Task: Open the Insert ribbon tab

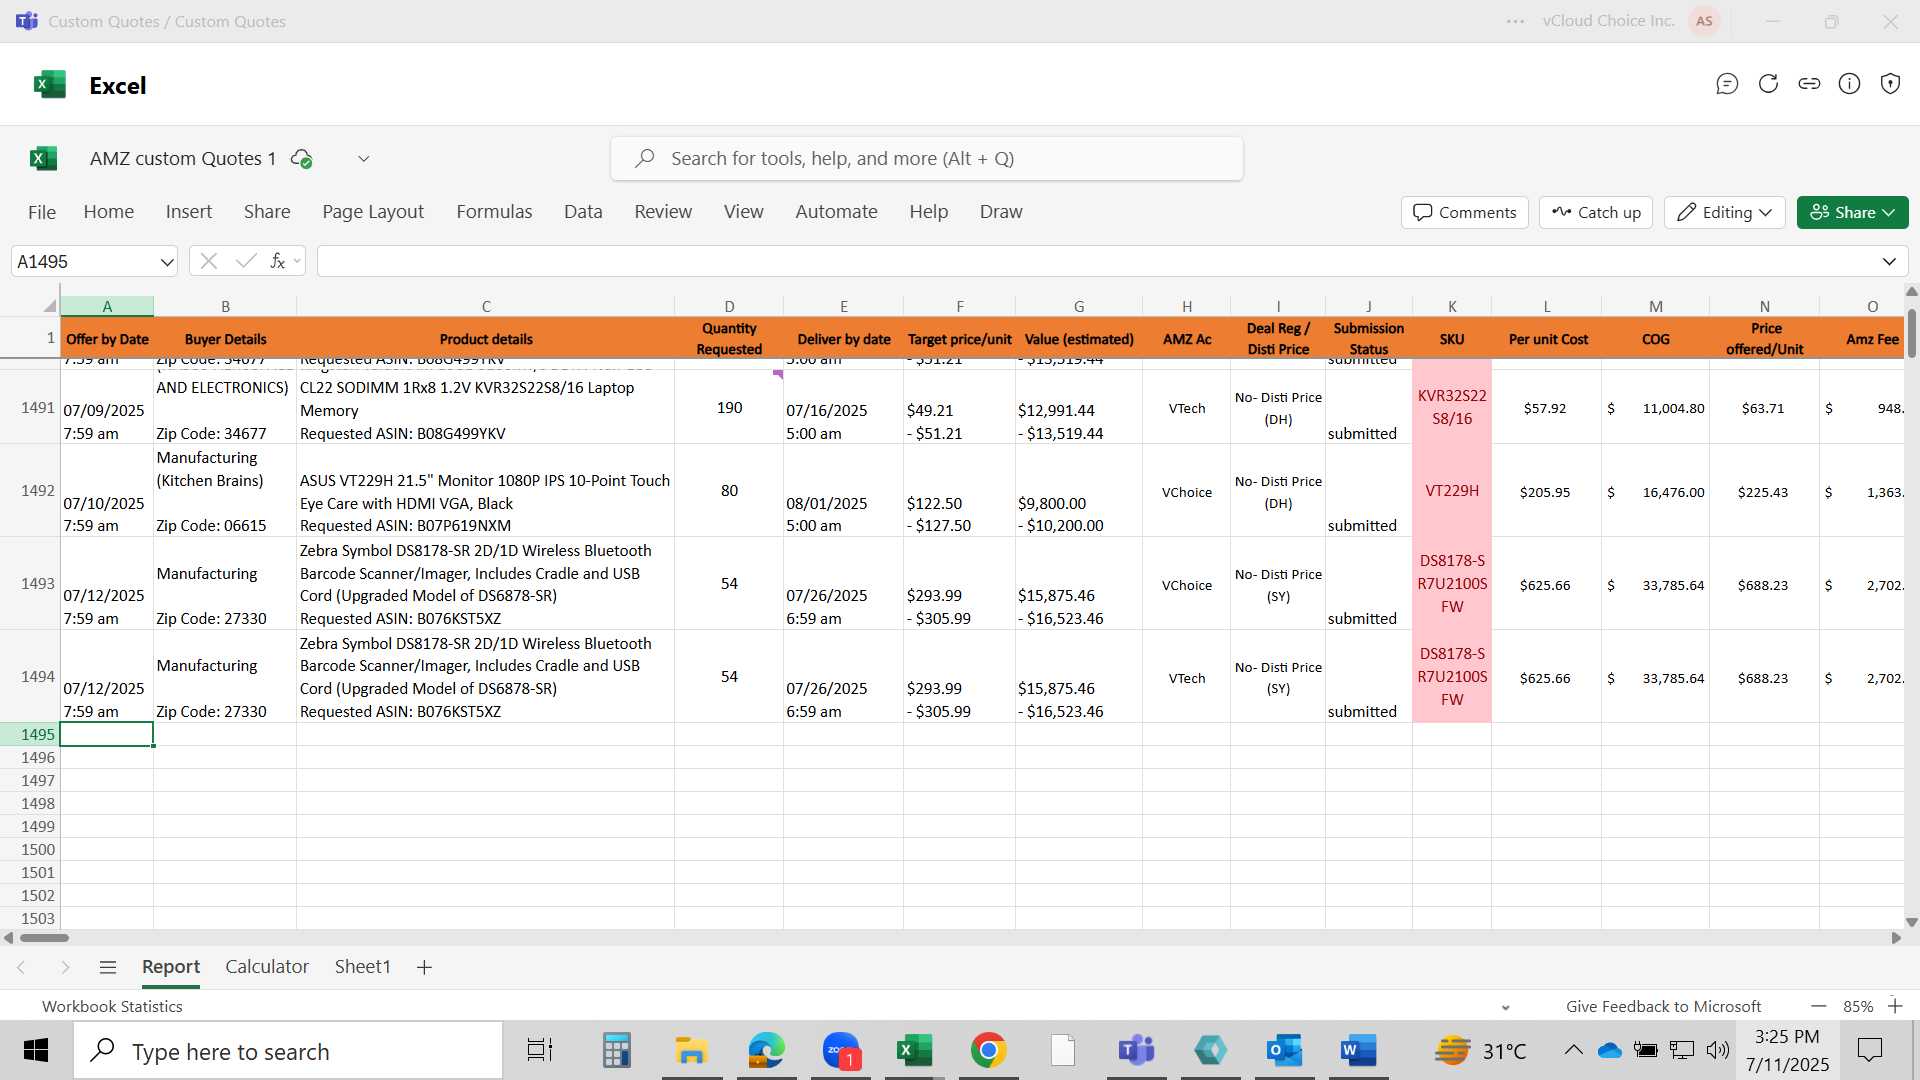Action: 189,212
